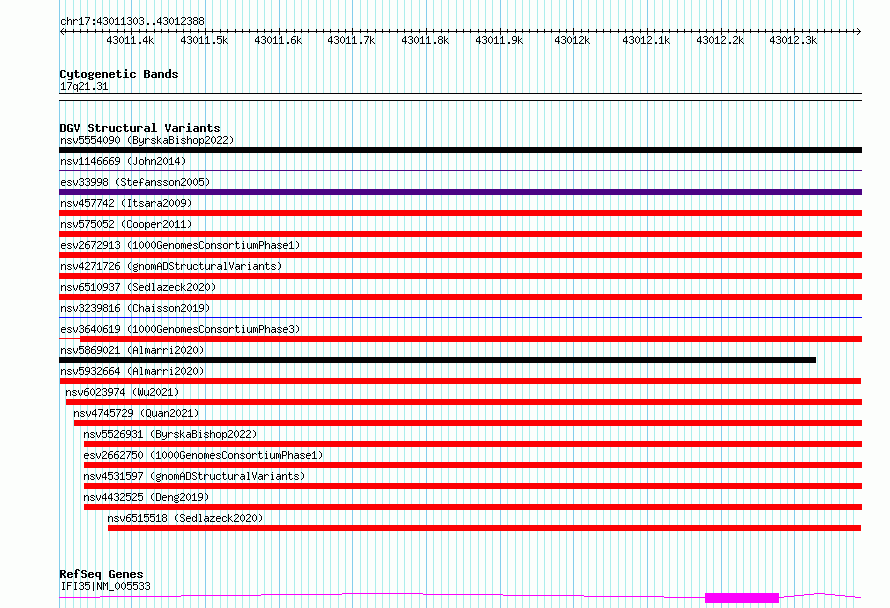Click the red bar under nsv6023974 (Wu2021)

(464, 402)
